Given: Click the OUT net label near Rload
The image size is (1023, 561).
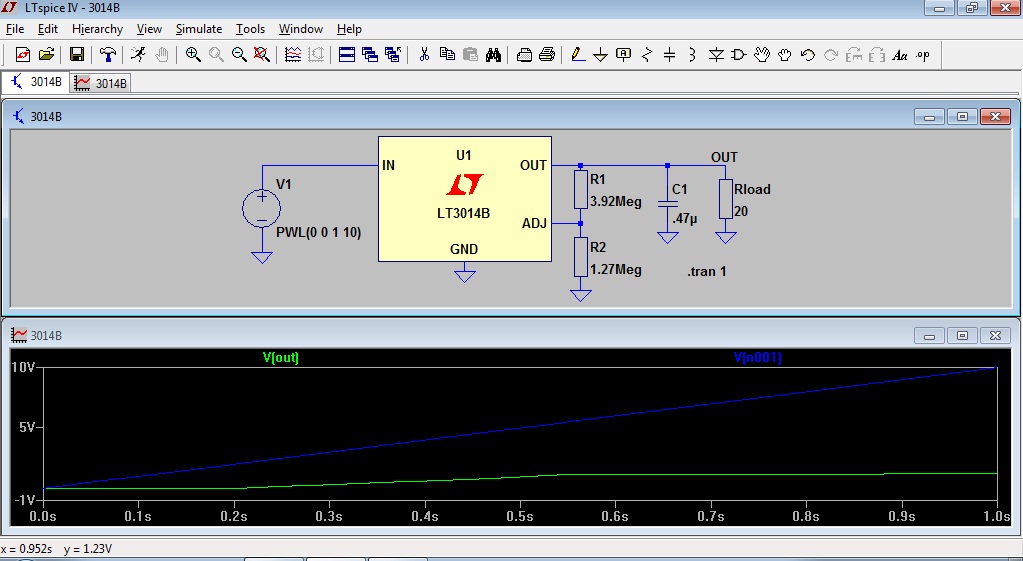Looking at the screenshot, I should pos(724,157).
